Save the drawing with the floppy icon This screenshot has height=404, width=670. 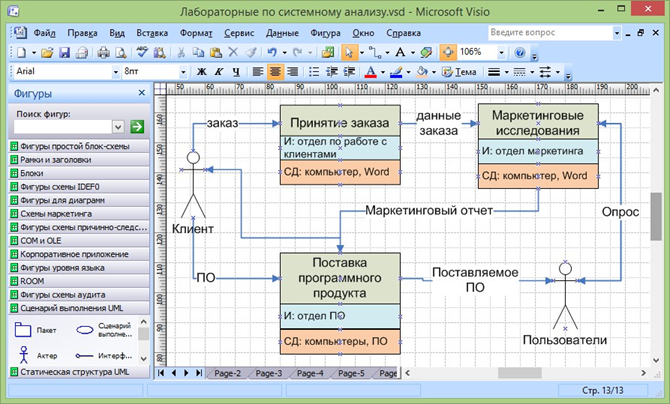64,53
